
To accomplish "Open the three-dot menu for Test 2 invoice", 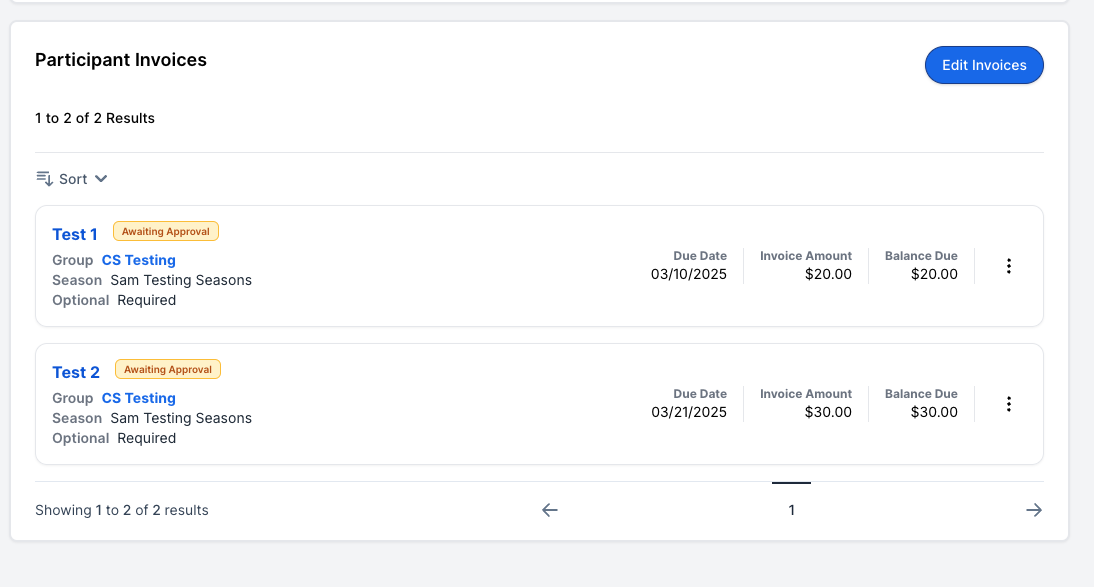I will (1009, 404).
